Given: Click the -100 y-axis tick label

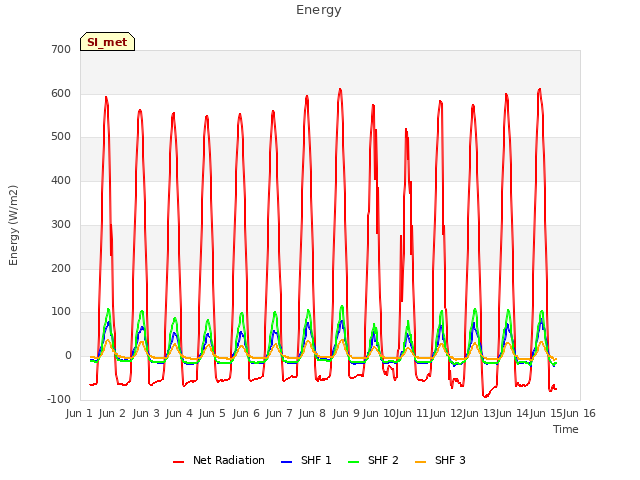Looking at the screenshot, I should (59, 399).
